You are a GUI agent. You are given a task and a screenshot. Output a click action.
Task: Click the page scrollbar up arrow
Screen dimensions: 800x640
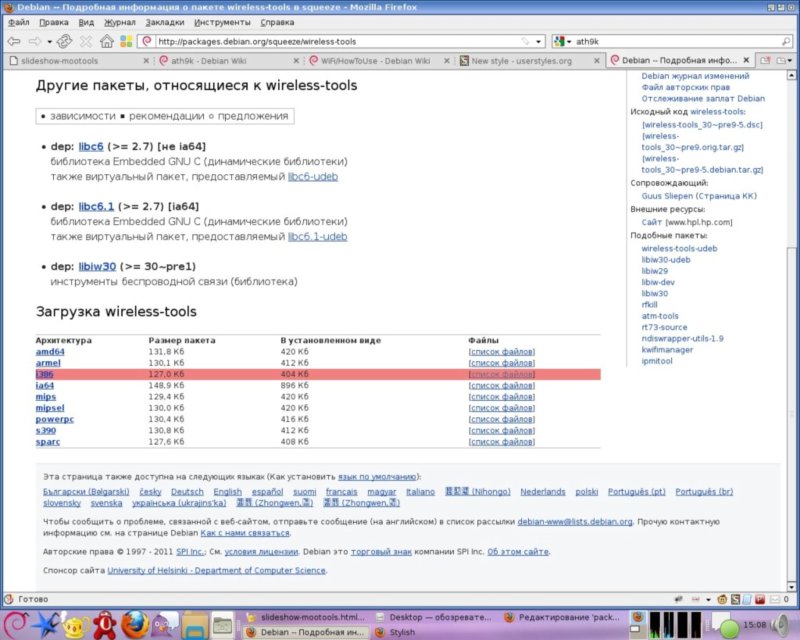[x=791, y=76]
